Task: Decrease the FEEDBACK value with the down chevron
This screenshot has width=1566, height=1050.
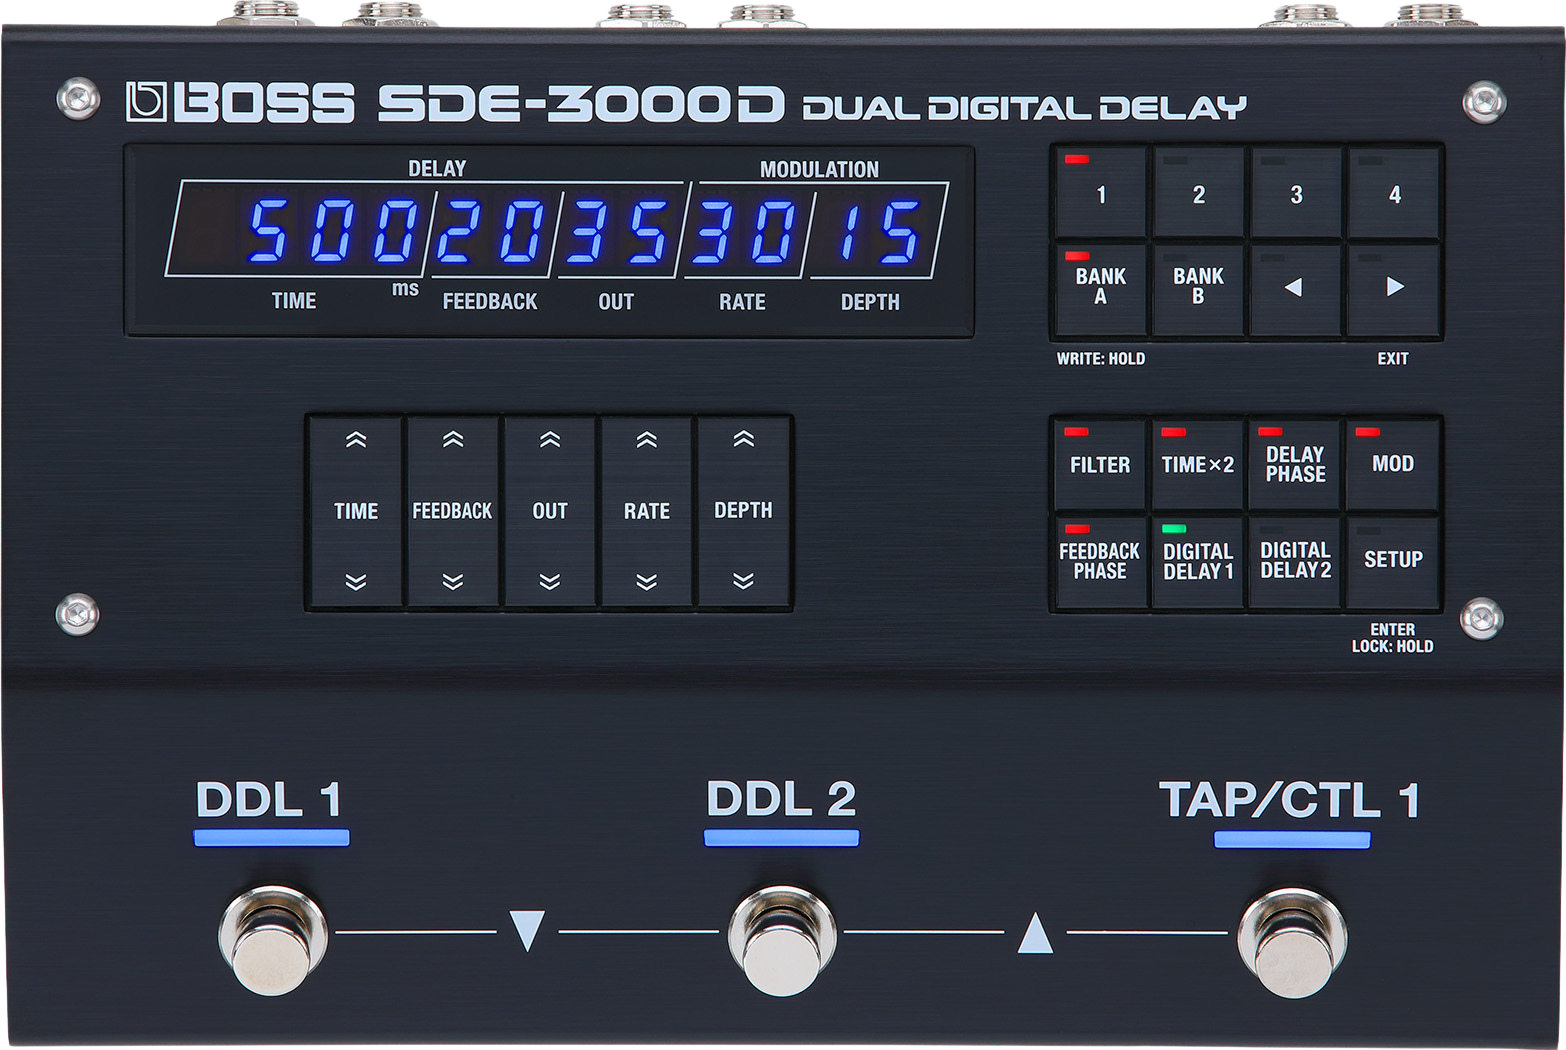Action: tap(453, 578)
